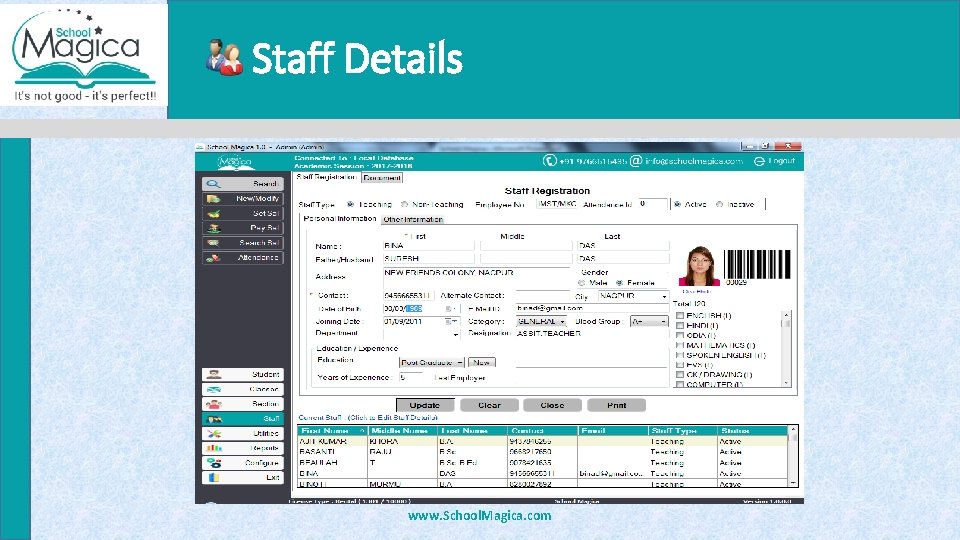Click the E-Mail ID input field

[592, 309]
